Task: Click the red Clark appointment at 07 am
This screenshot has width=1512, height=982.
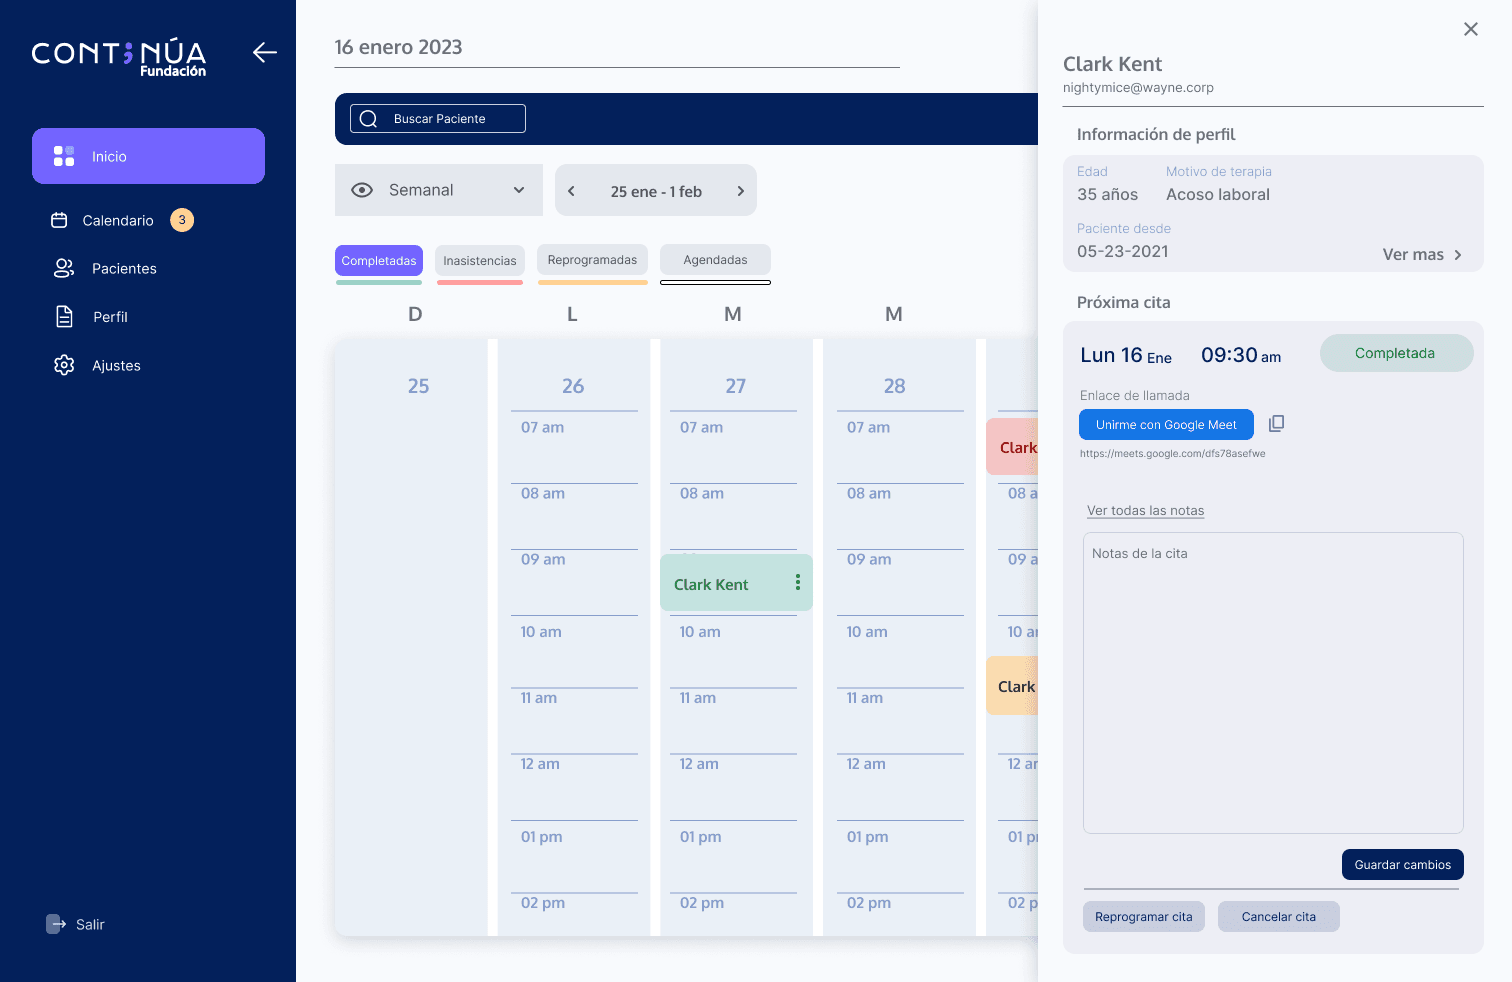Action: [1012, 447]
